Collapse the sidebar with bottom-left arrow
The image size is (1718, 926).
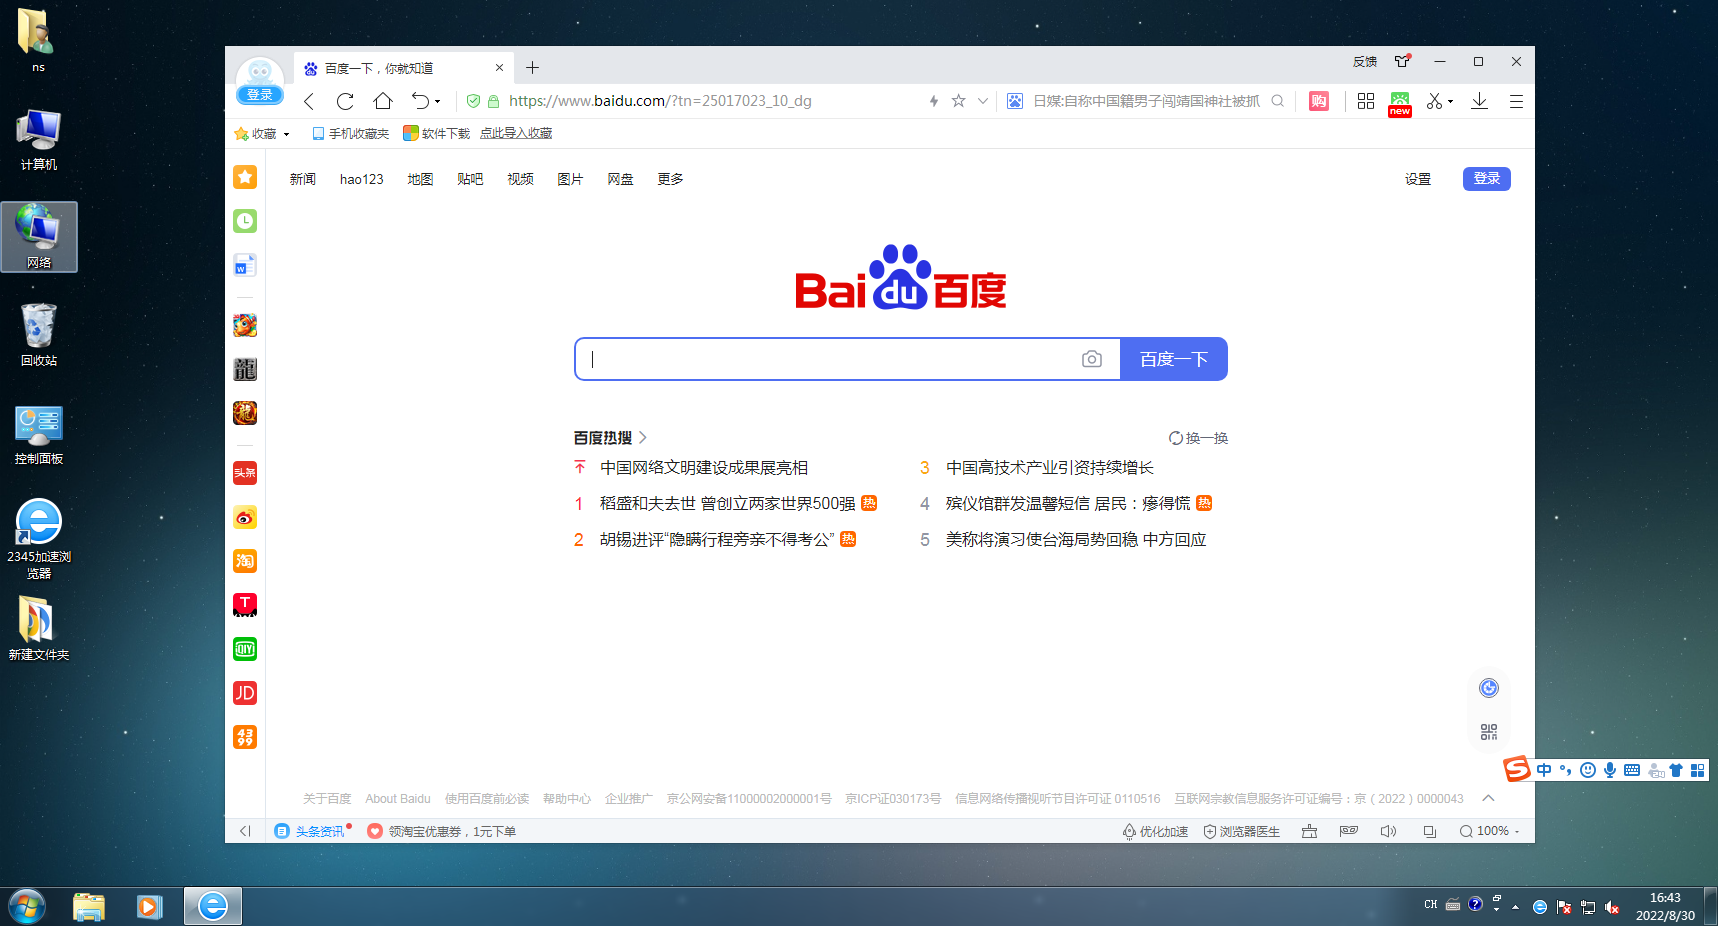click(x=245, y=831)
